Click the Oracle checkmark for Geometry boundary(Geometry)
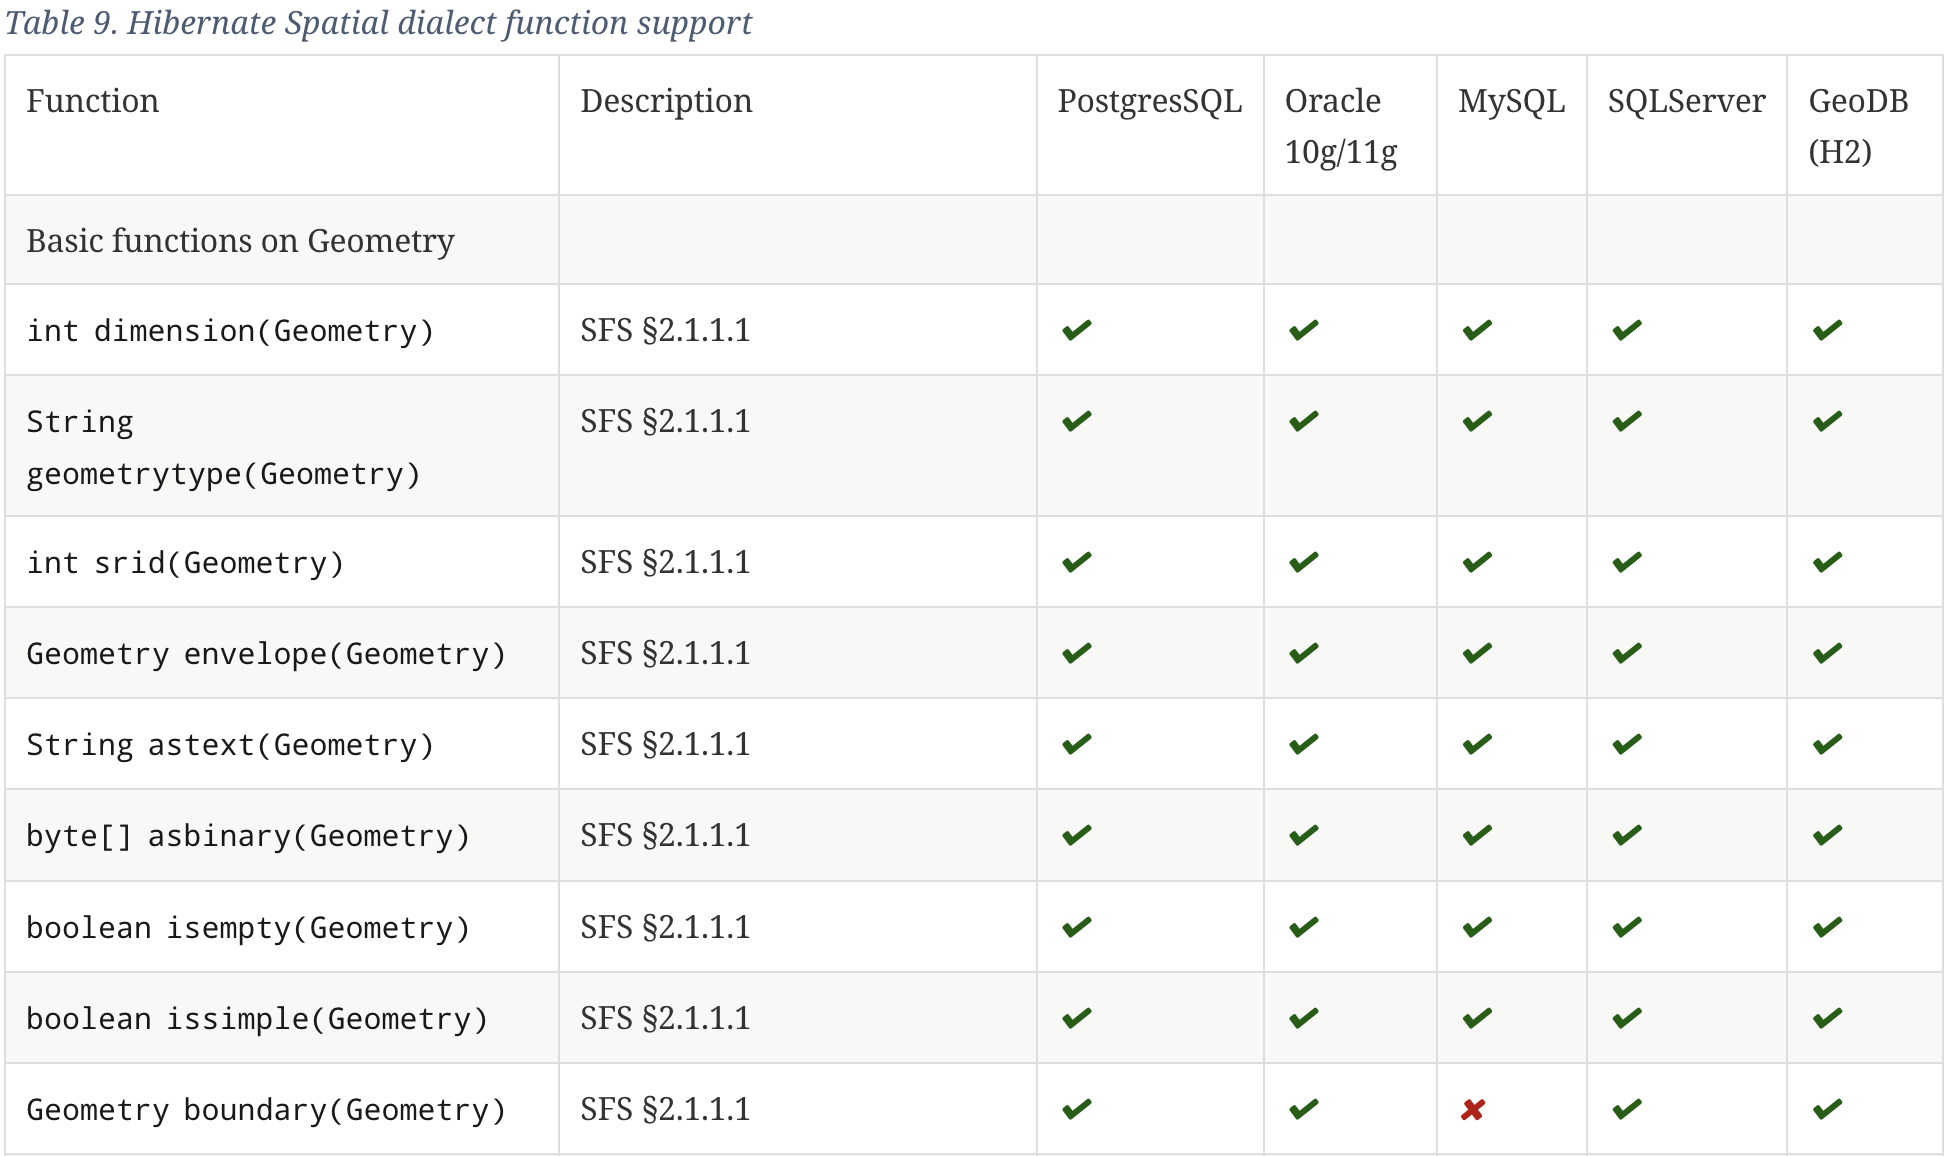 click(x=1304, y=1109)
